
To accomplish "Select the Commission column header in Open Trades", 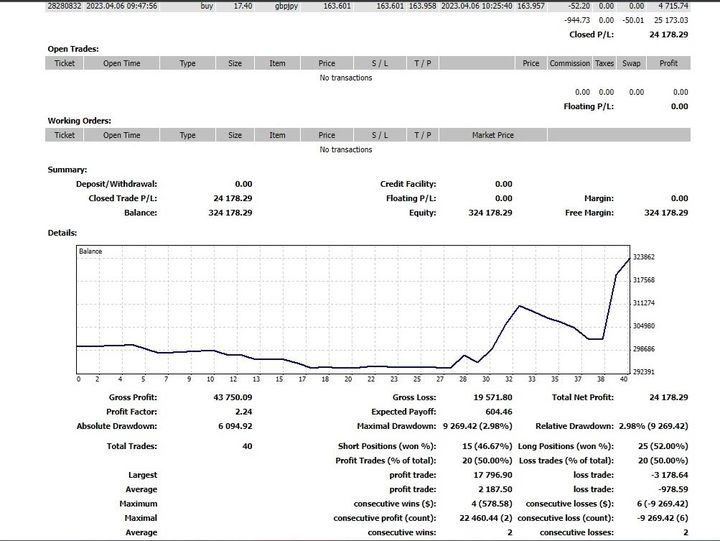I will pyautogui.click(x=569, y=63).
